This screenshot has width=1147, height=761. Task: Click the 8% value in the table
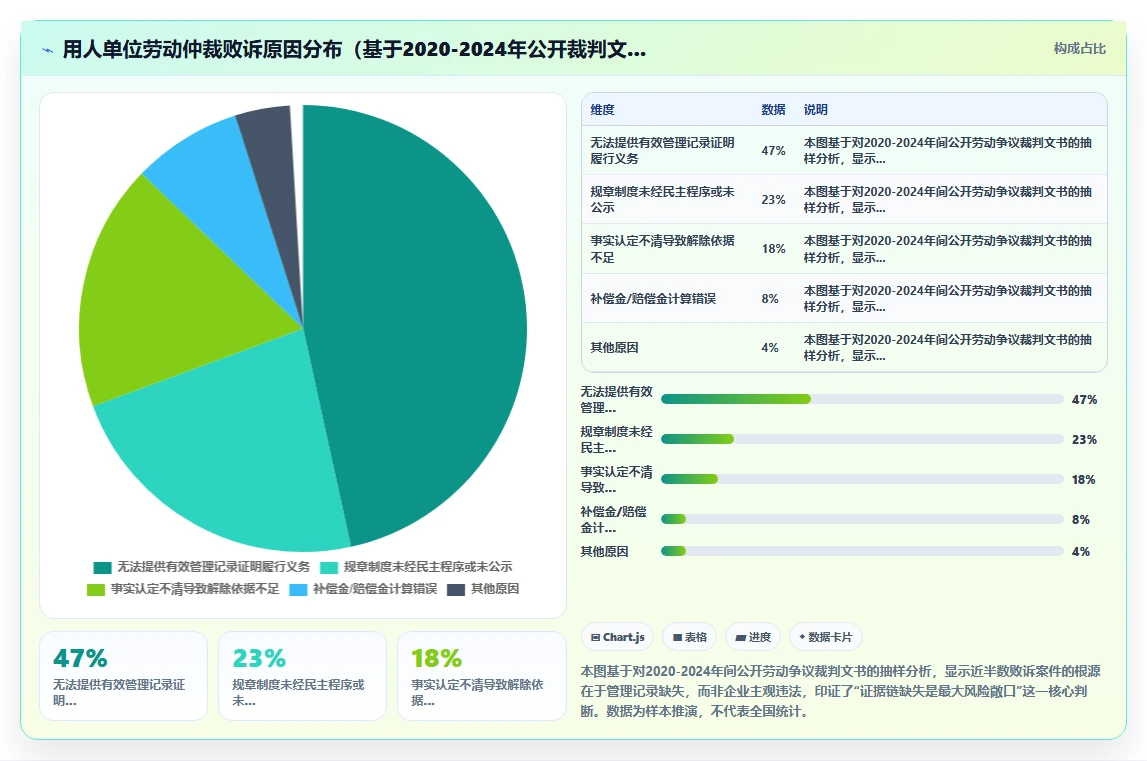coord(770,299)
